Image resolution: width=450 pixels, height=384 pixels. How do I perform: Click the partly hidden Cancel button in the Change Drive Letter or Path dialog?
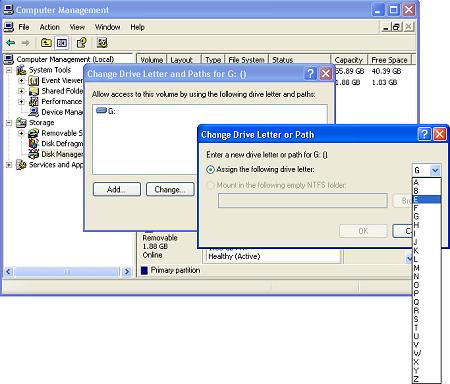pyautogui.click(x=403, y=231)
